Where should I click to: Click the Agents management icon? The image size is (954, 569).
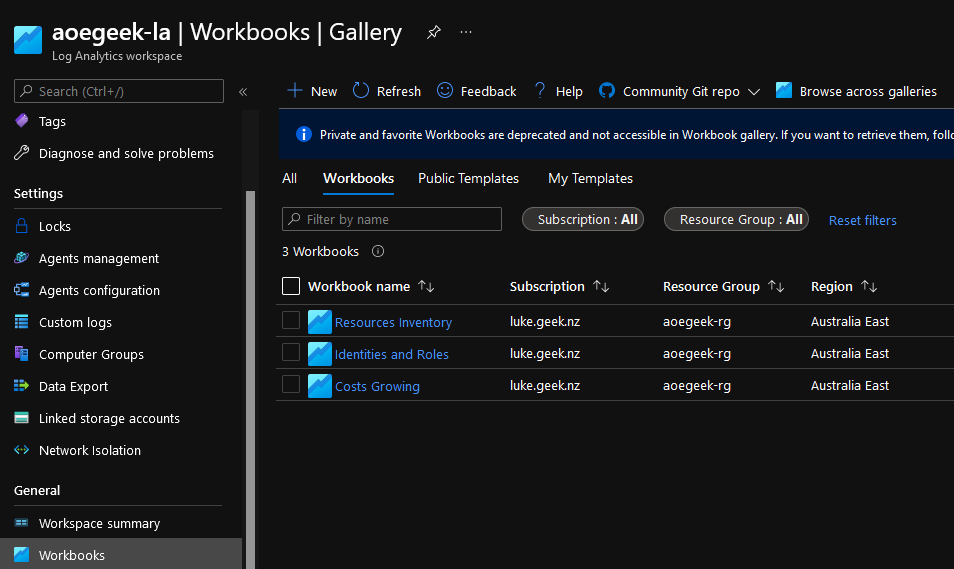coord(21,258)
